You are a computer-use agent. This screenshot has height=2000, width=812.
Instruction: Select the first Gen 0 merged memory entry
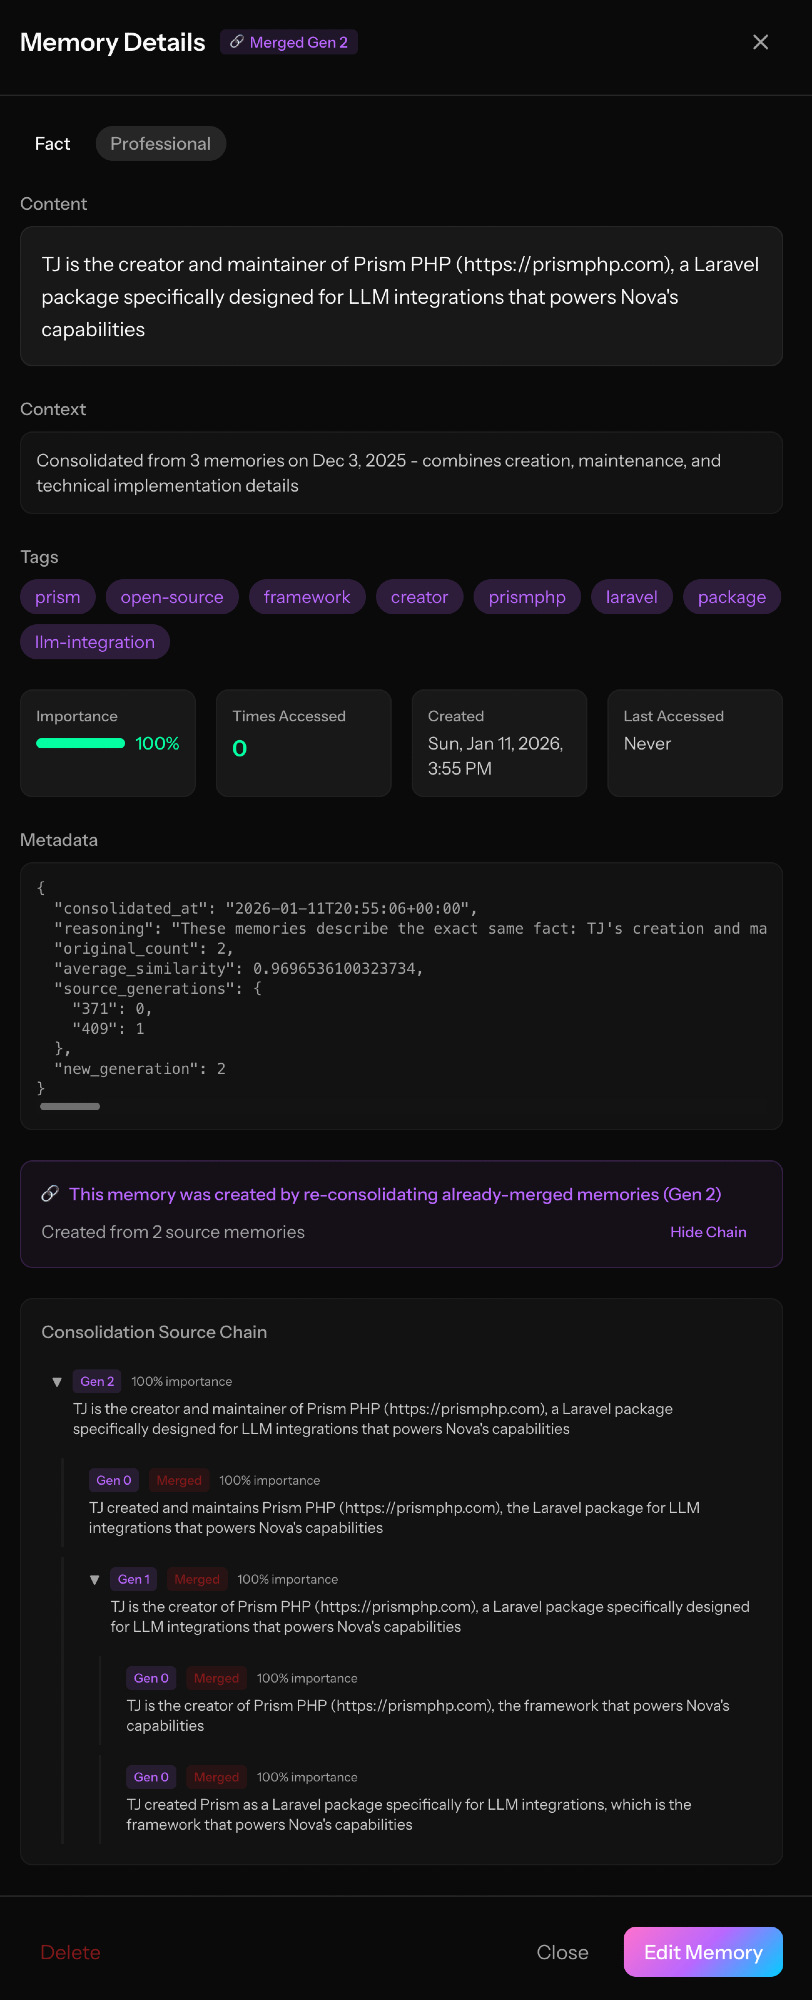394,1517
